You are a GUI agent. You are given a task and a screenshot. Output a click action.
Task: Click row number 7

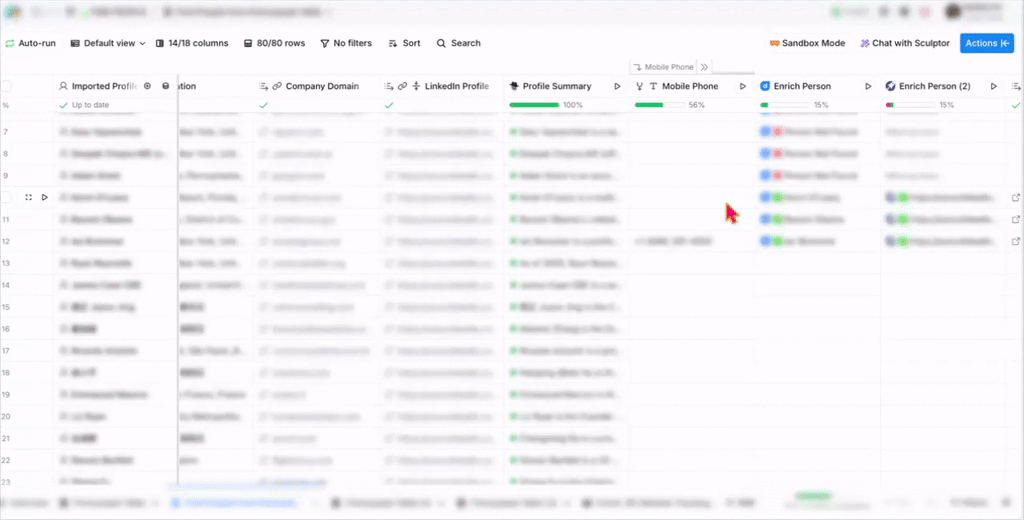click(x=6, y=132)
